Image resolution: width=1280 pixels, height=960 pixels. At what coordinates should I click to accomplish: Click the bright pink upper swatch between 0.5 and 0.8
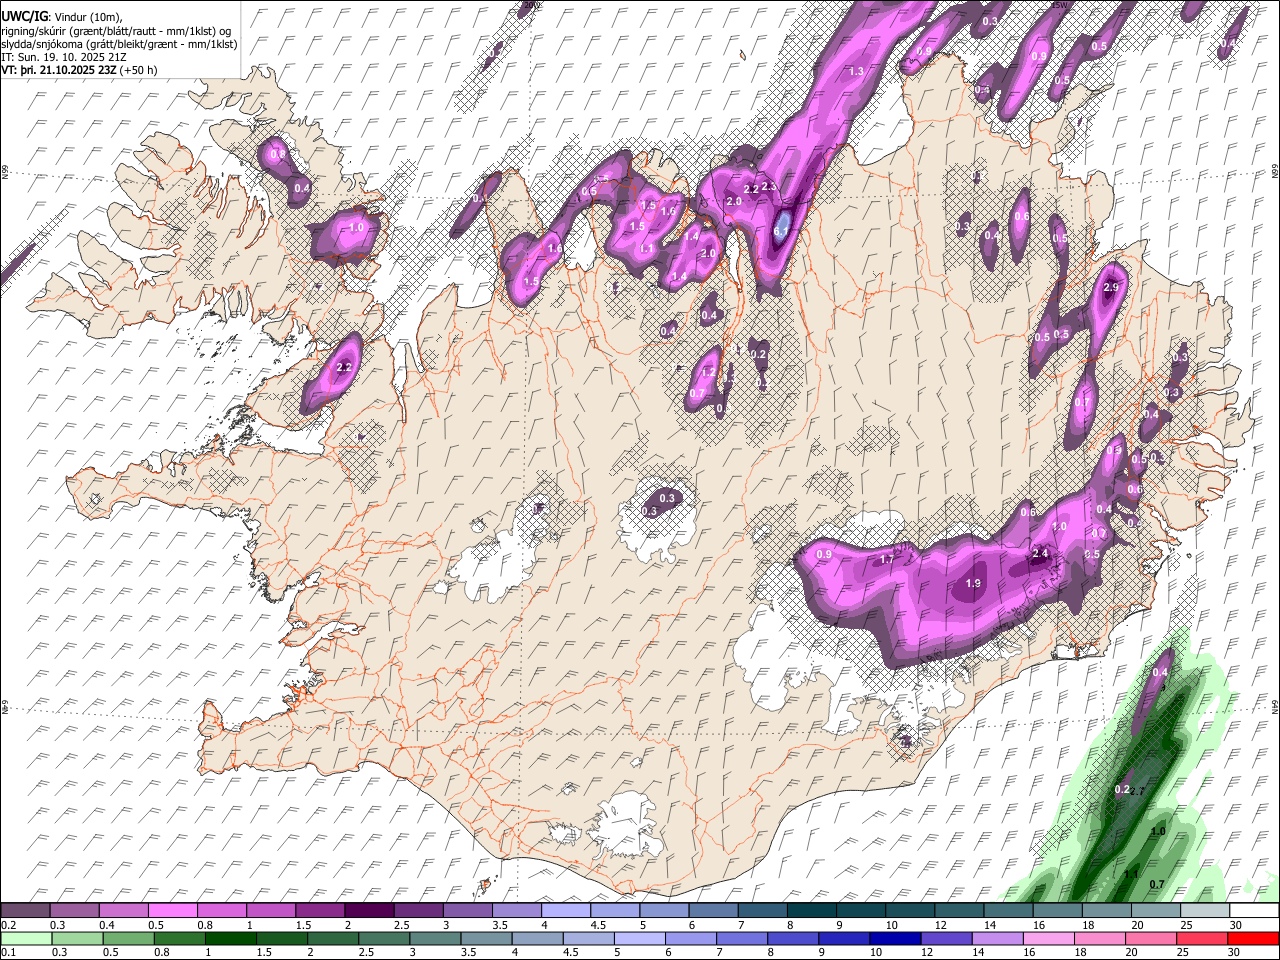click(x=173, y=911)
